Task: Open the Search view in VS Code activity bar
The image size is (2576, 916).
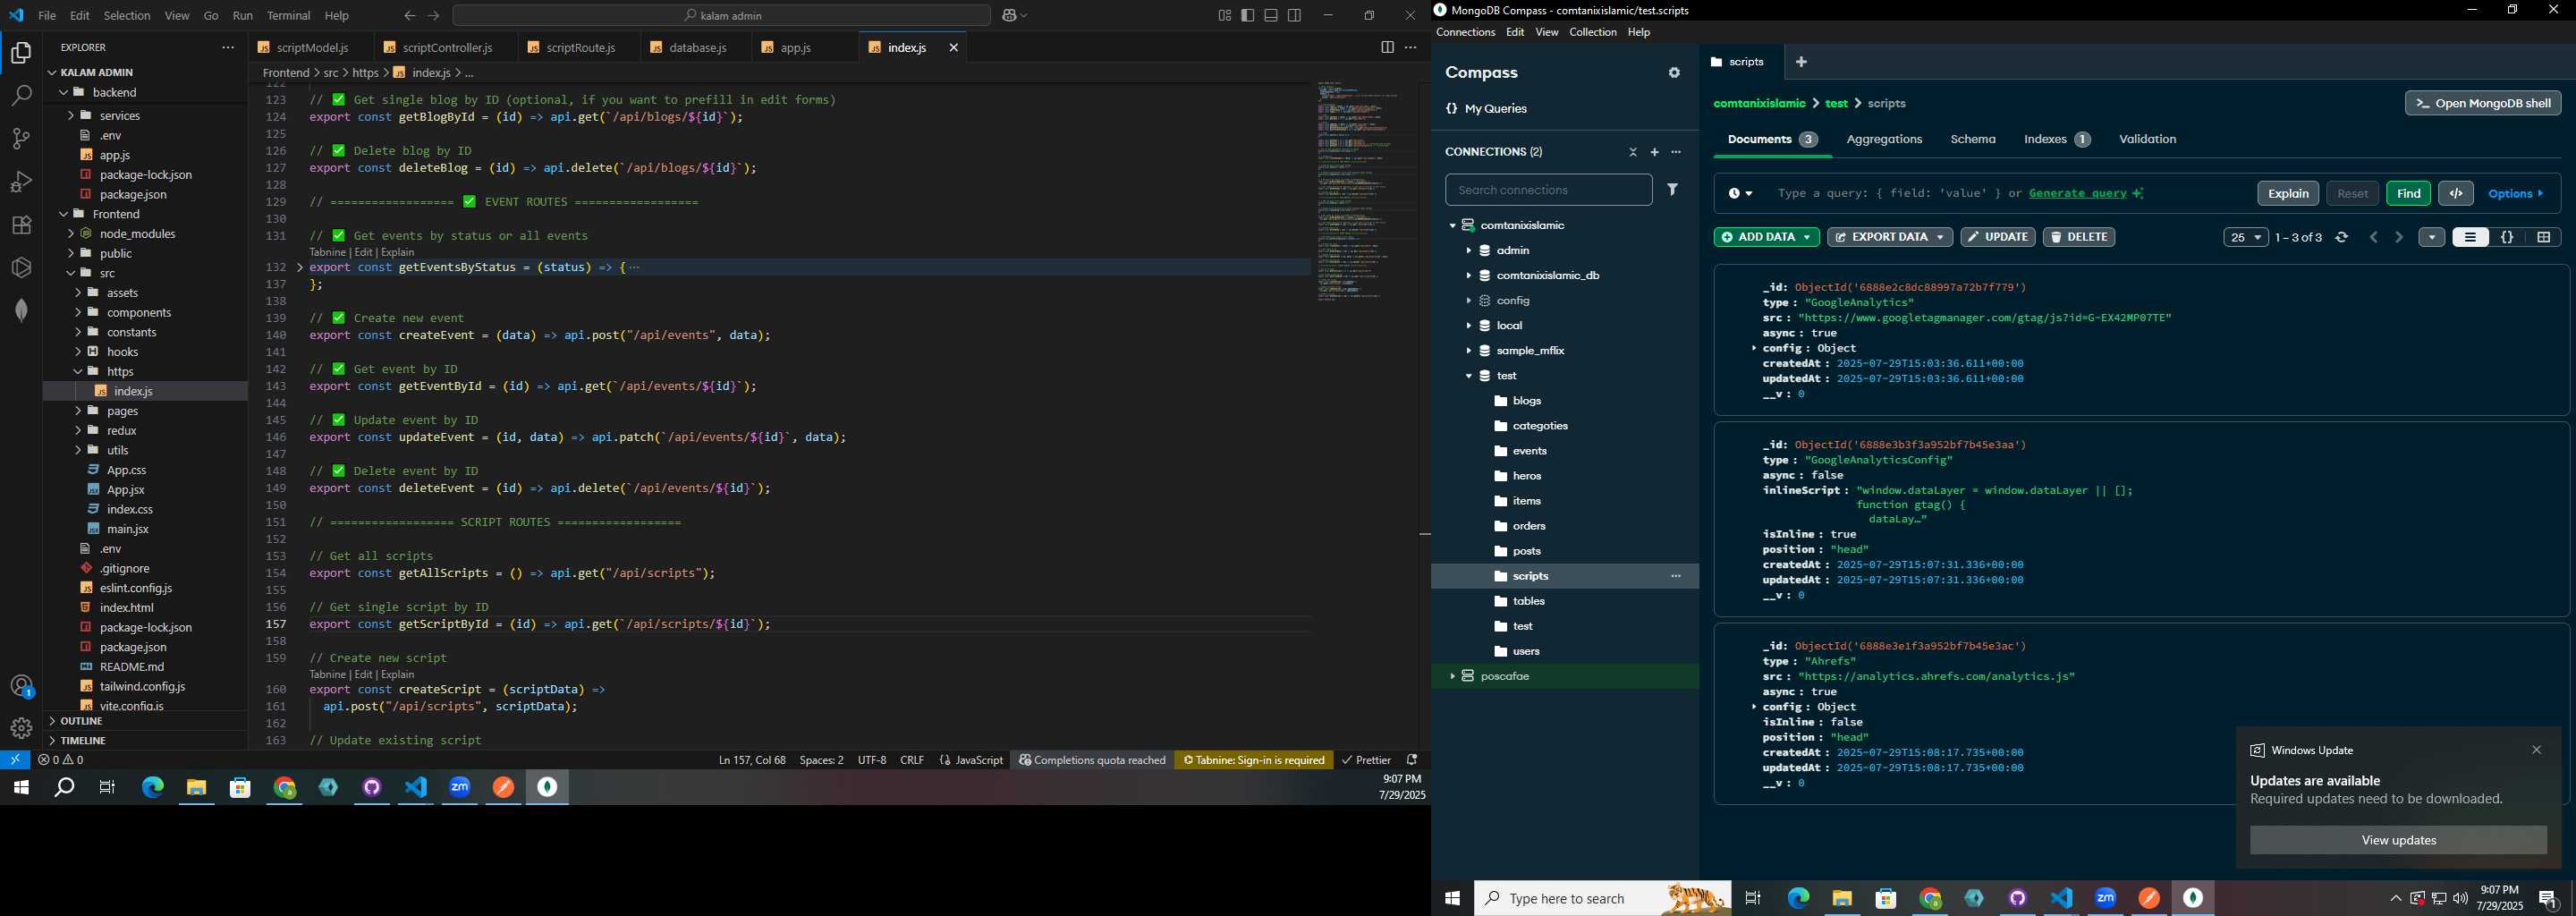Action: [21, 96]
